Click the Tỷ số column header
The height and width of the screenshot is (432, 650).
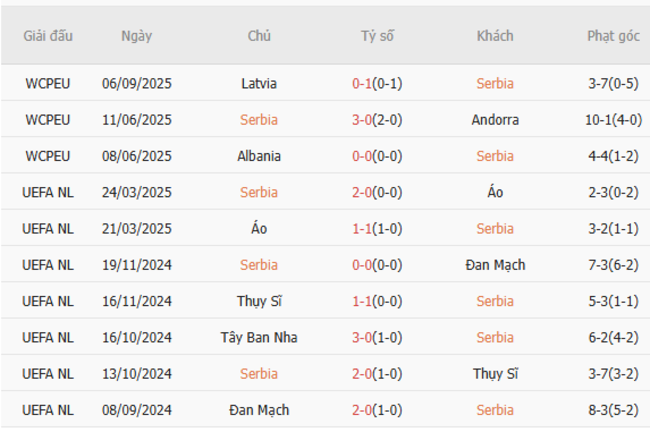coord(377,36)
